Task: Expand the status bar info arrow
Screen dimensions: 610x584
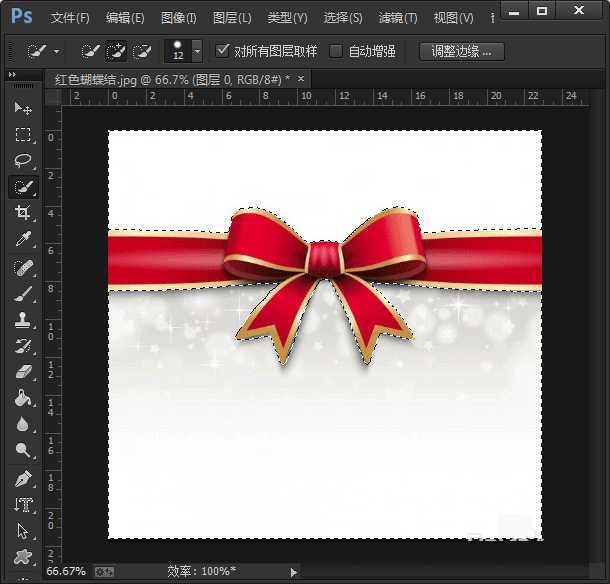Action: (x=293, y=572)
